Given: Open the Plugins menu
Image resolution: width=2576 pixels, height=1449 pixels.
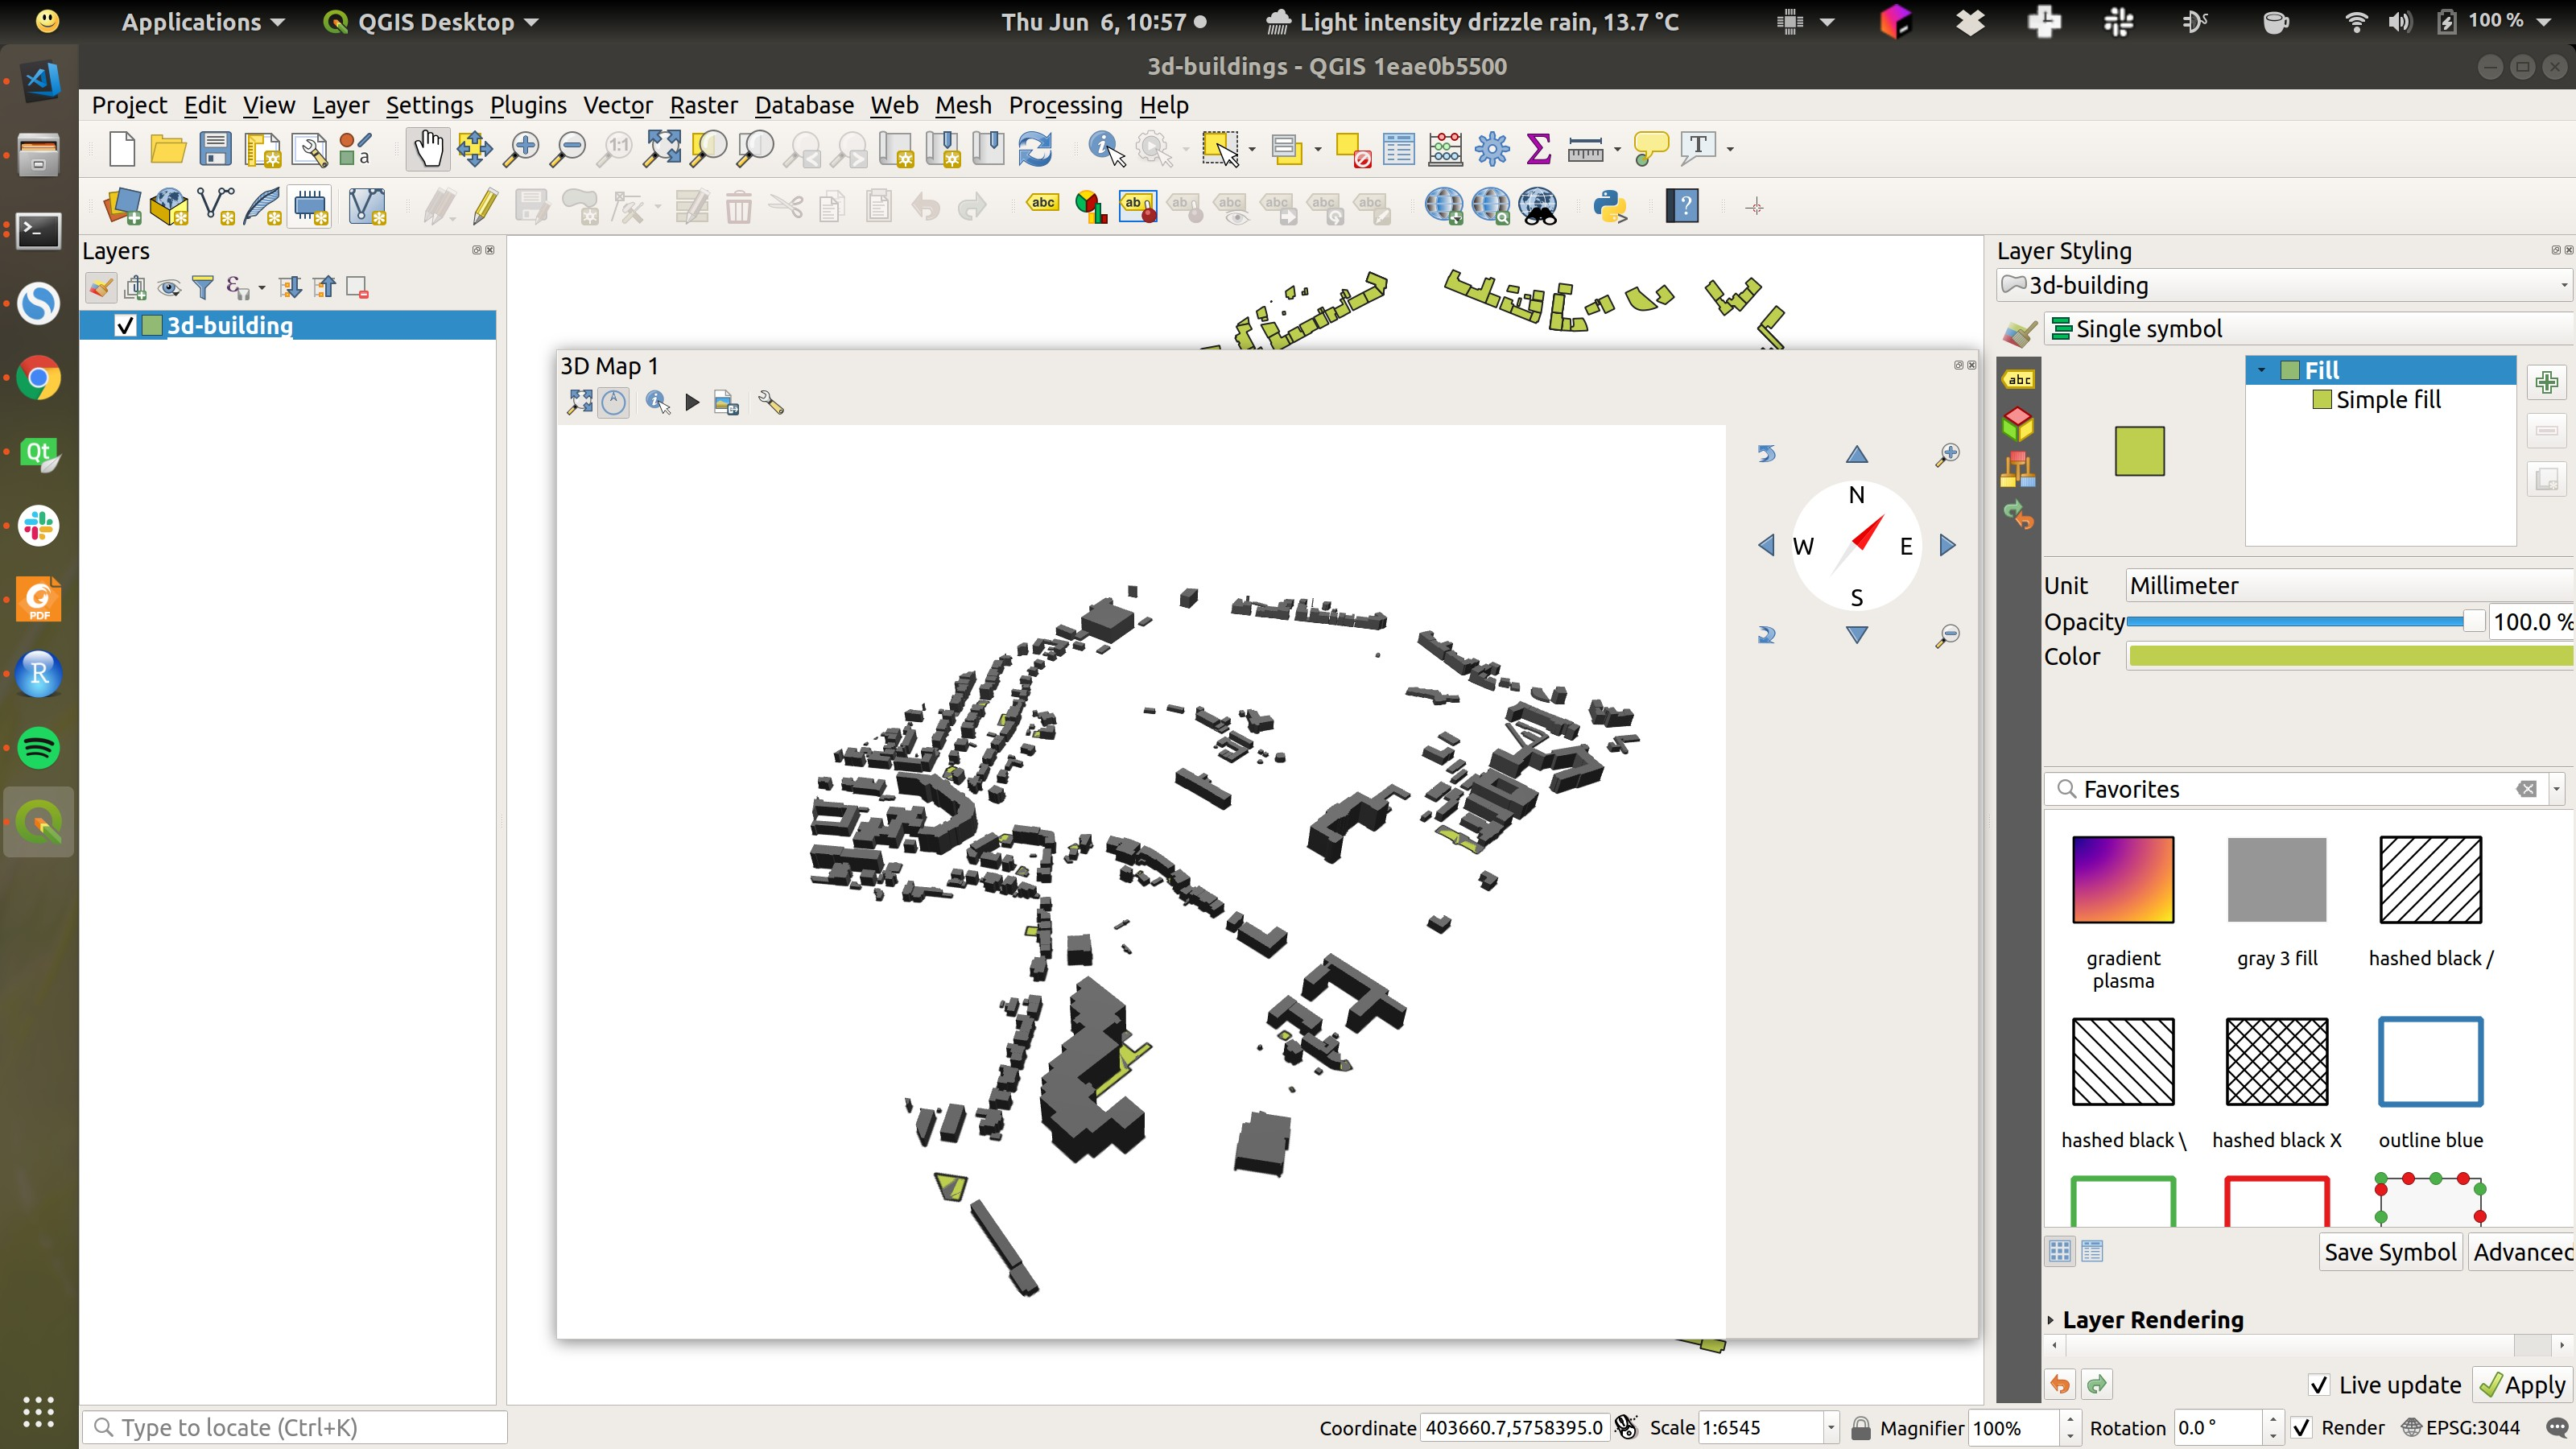Looking at the screenshot, I should 527,105.
